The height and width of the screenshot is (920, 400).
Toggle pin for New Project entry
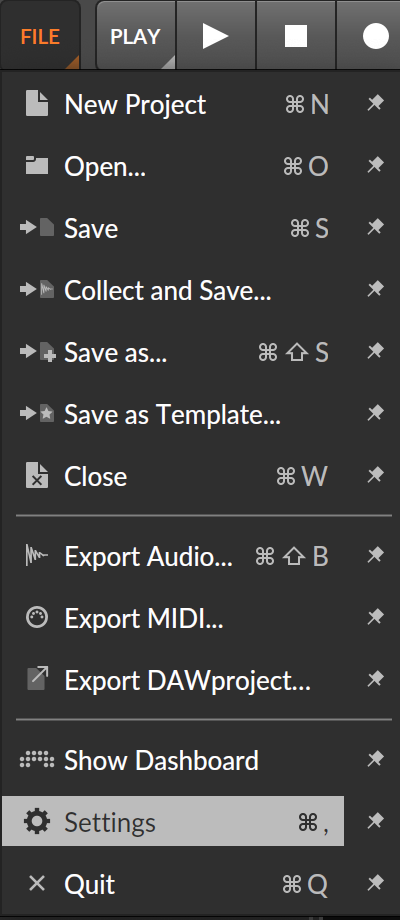pyautogui.click(x=375, y=104)
